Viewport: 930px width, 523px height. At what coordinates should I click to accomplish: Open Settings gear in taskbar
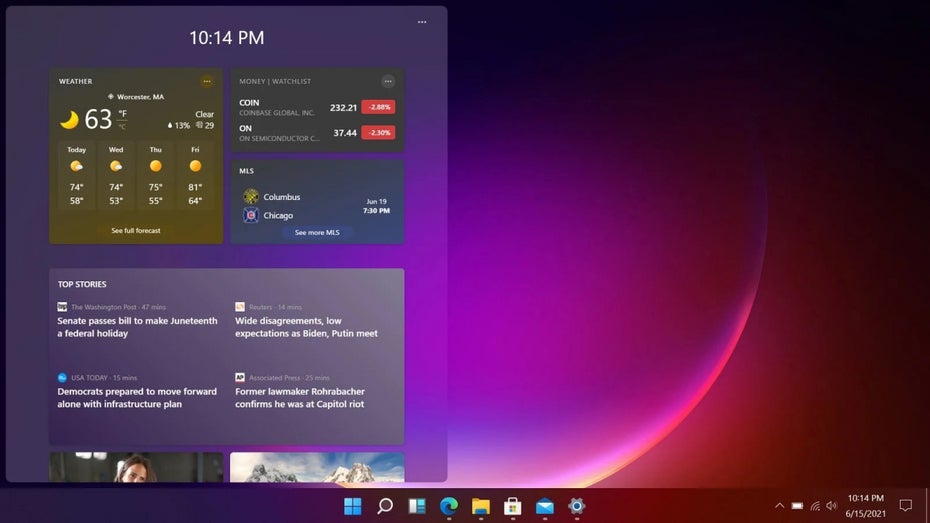click(x=577, y=506)
